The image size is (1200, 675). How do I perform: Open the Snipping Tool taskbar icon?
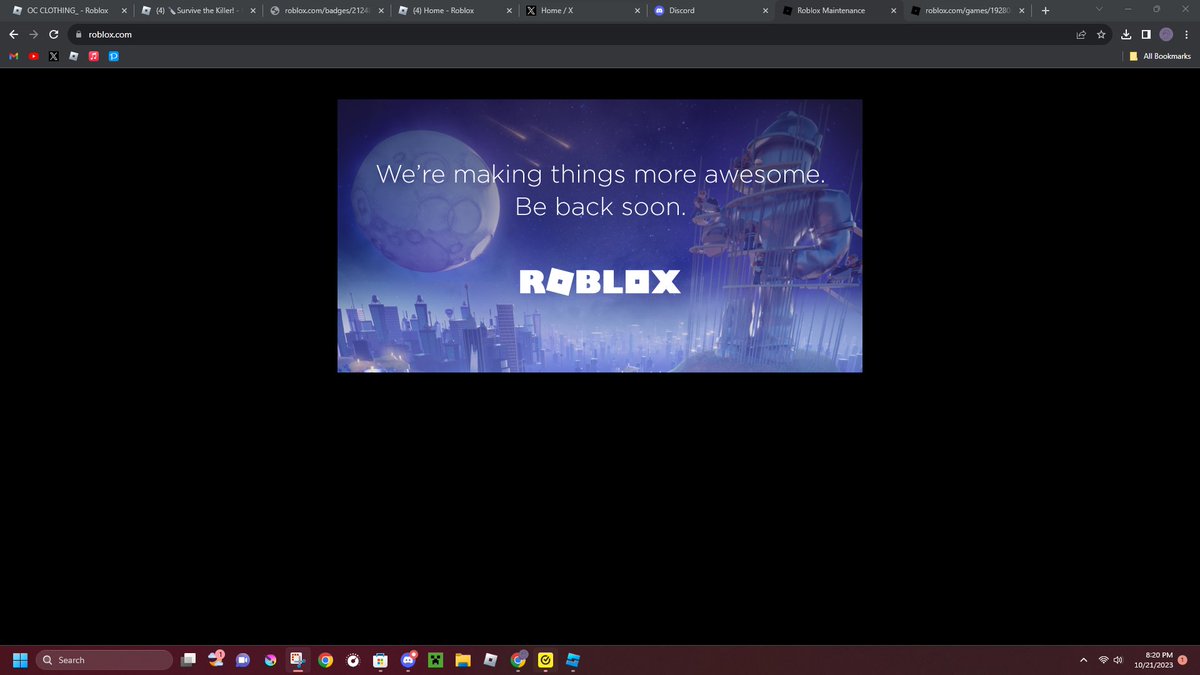tap(298, 660)
